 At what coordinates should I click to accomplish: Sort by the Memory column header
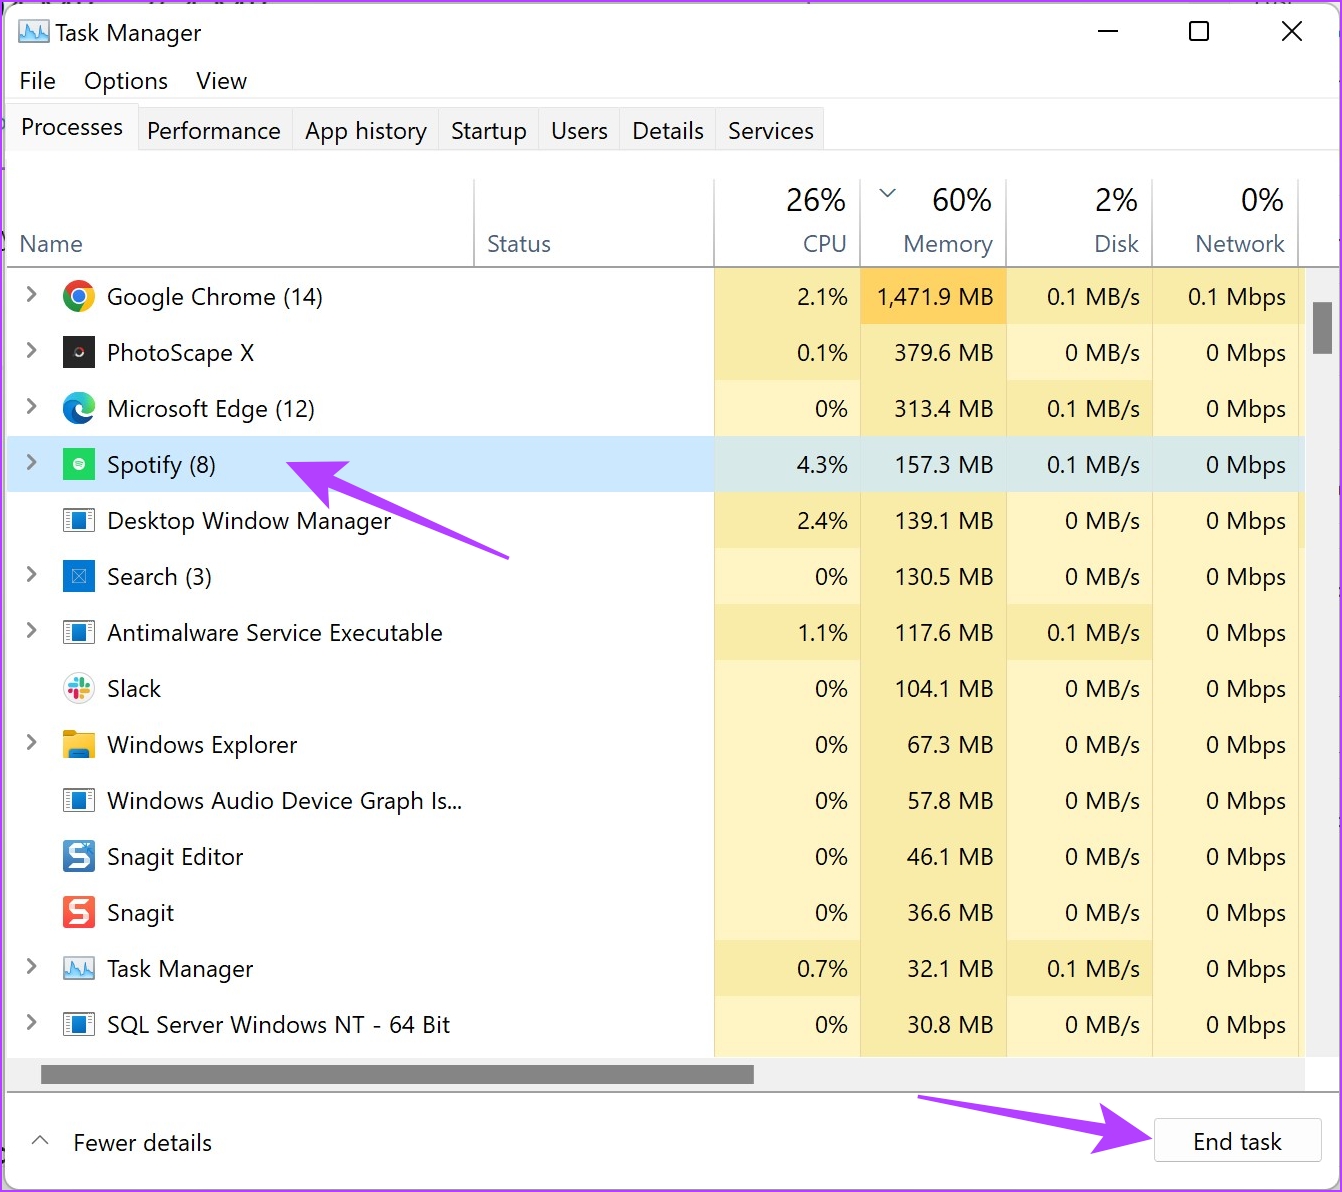933,223
